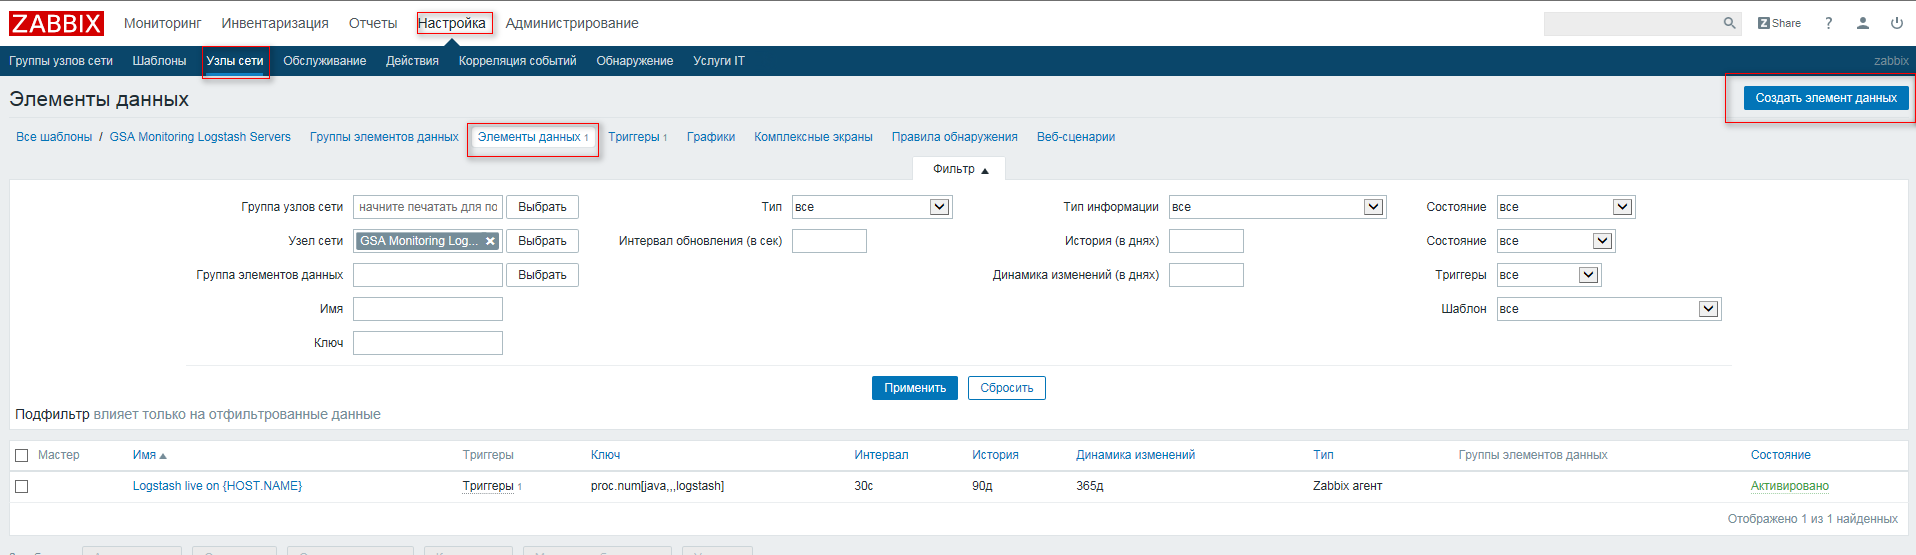1916x555 pixels.
Task: Open the Logstash live on {HOST.NAME} item
Action: (x=217, y=486)
